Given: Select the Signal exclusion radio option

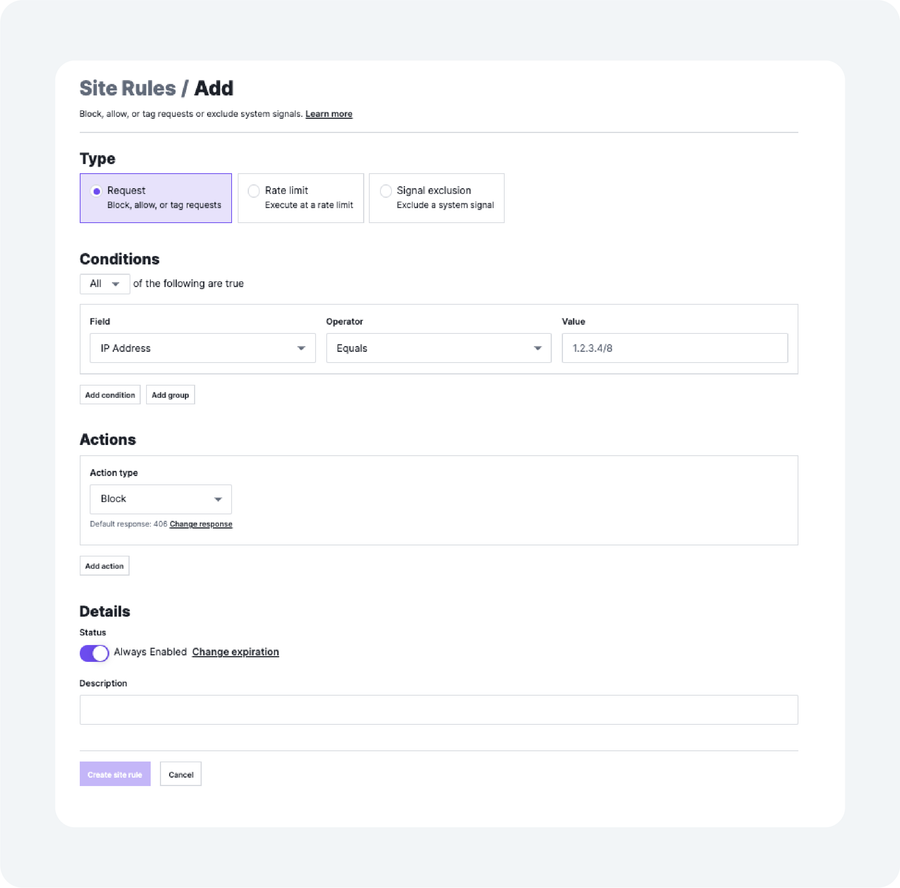Looking at the screenshot, I should [386, 191].
